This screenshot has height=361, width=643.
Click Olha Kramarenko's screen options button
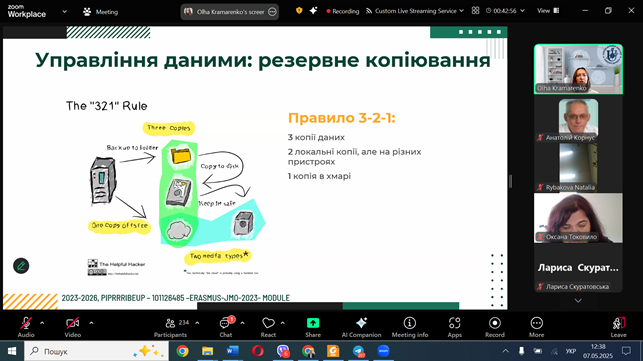point(272,12)
